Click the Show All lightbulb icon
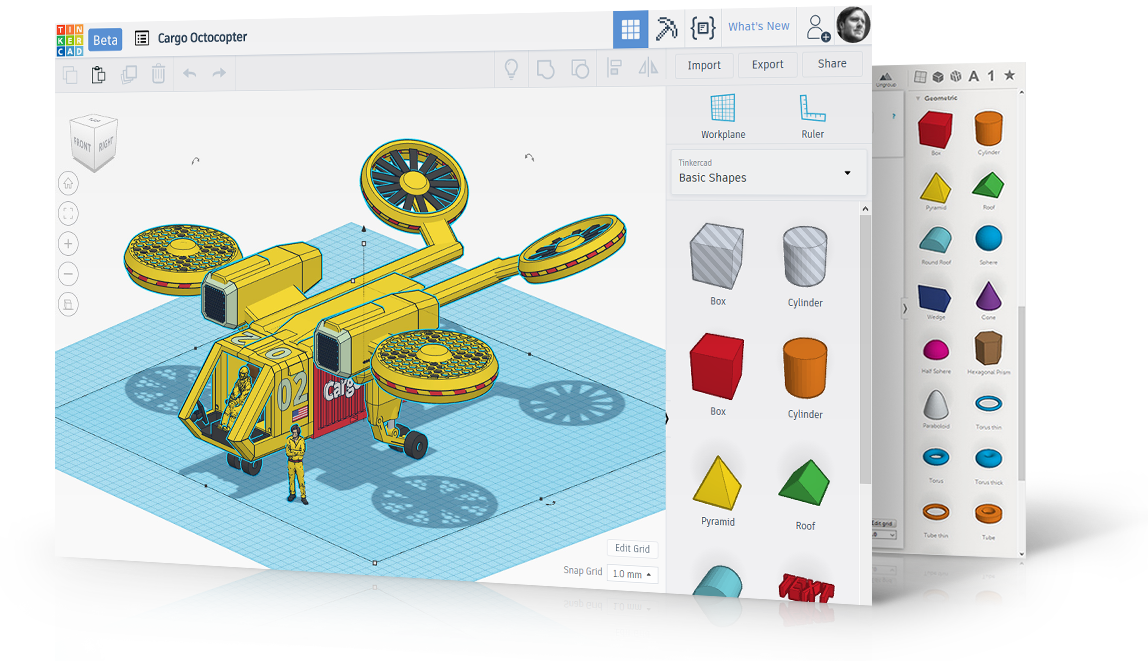 (x=512, y=70)
